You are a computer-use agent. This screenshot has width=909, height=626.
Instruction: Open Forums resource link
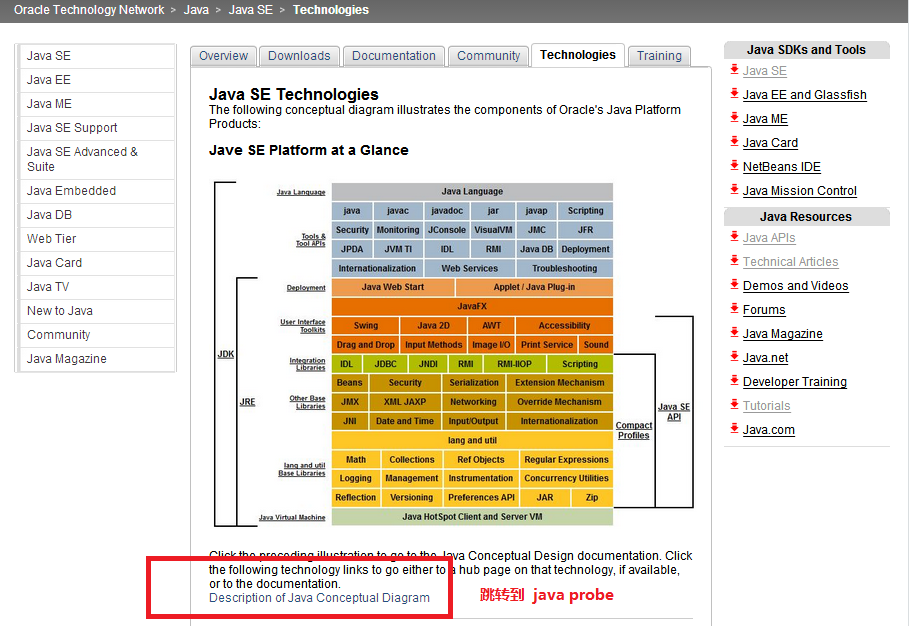[764, 310]
